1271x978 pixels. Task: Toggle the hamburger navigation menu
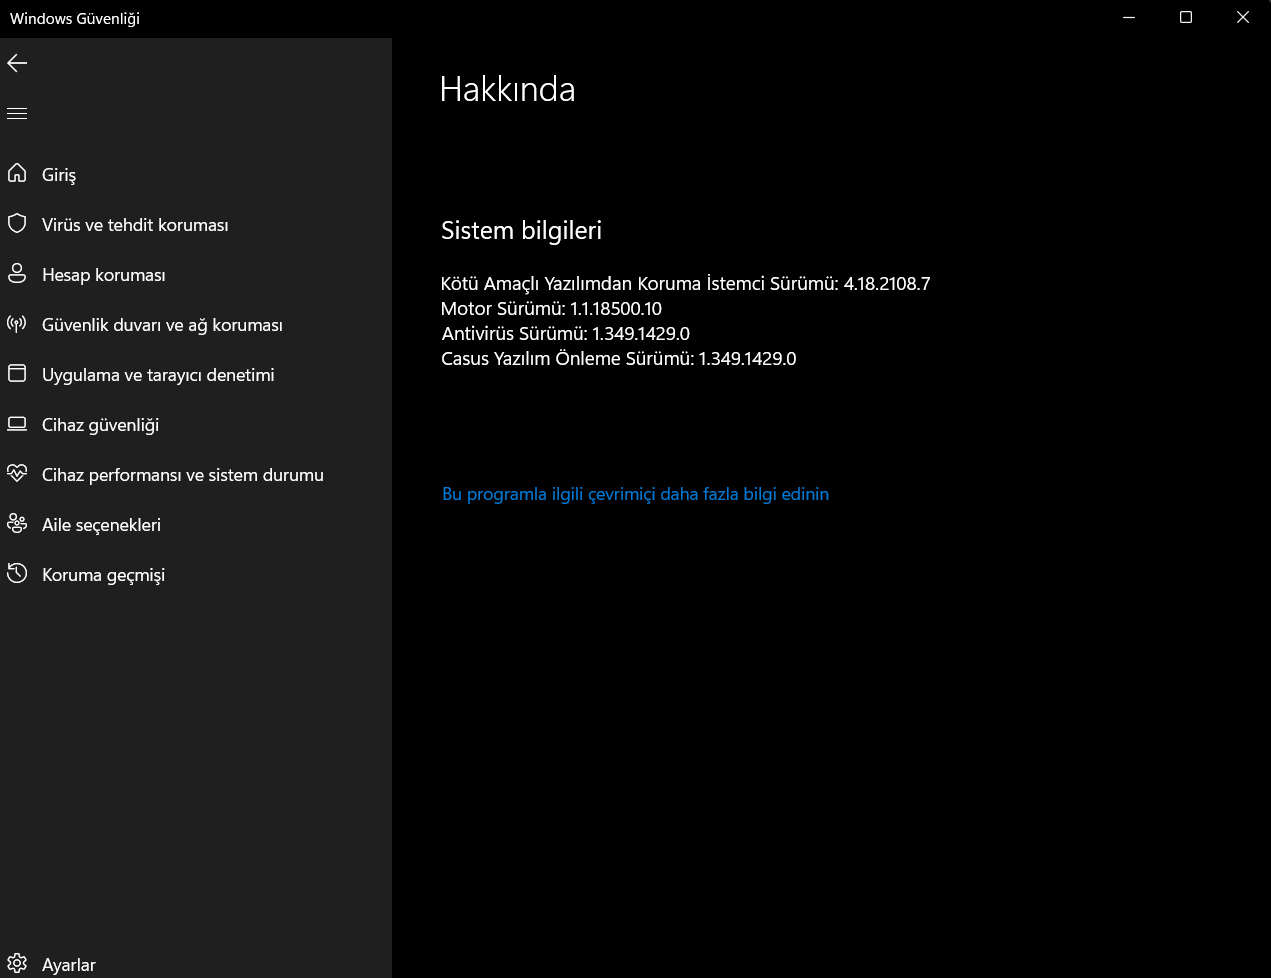click(x=17, y=114)
